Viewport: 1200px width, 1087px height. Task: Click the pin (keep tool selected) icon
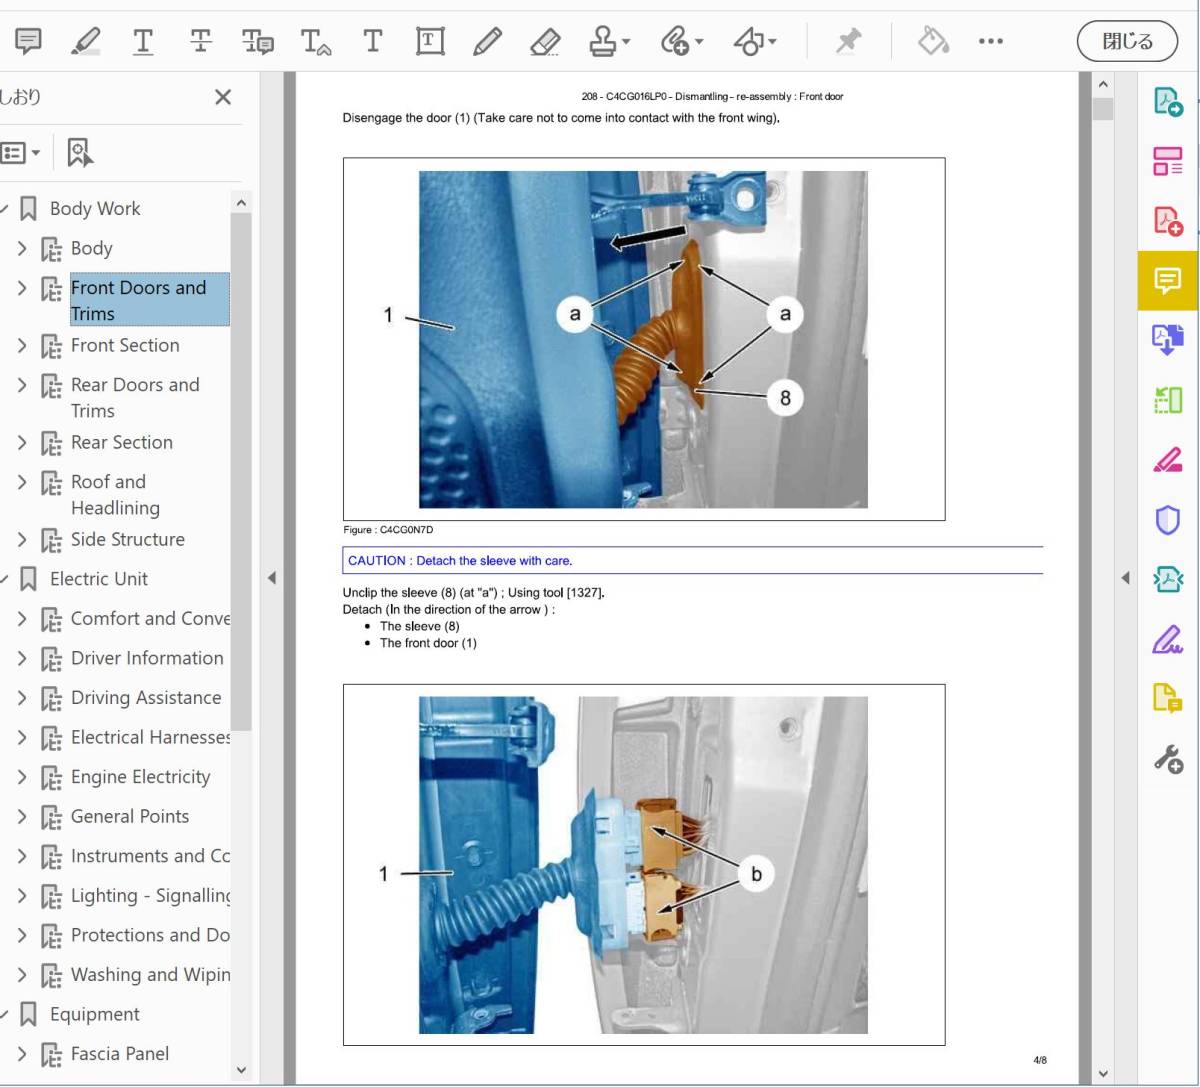pyautogui.click(x=848, y=41)
